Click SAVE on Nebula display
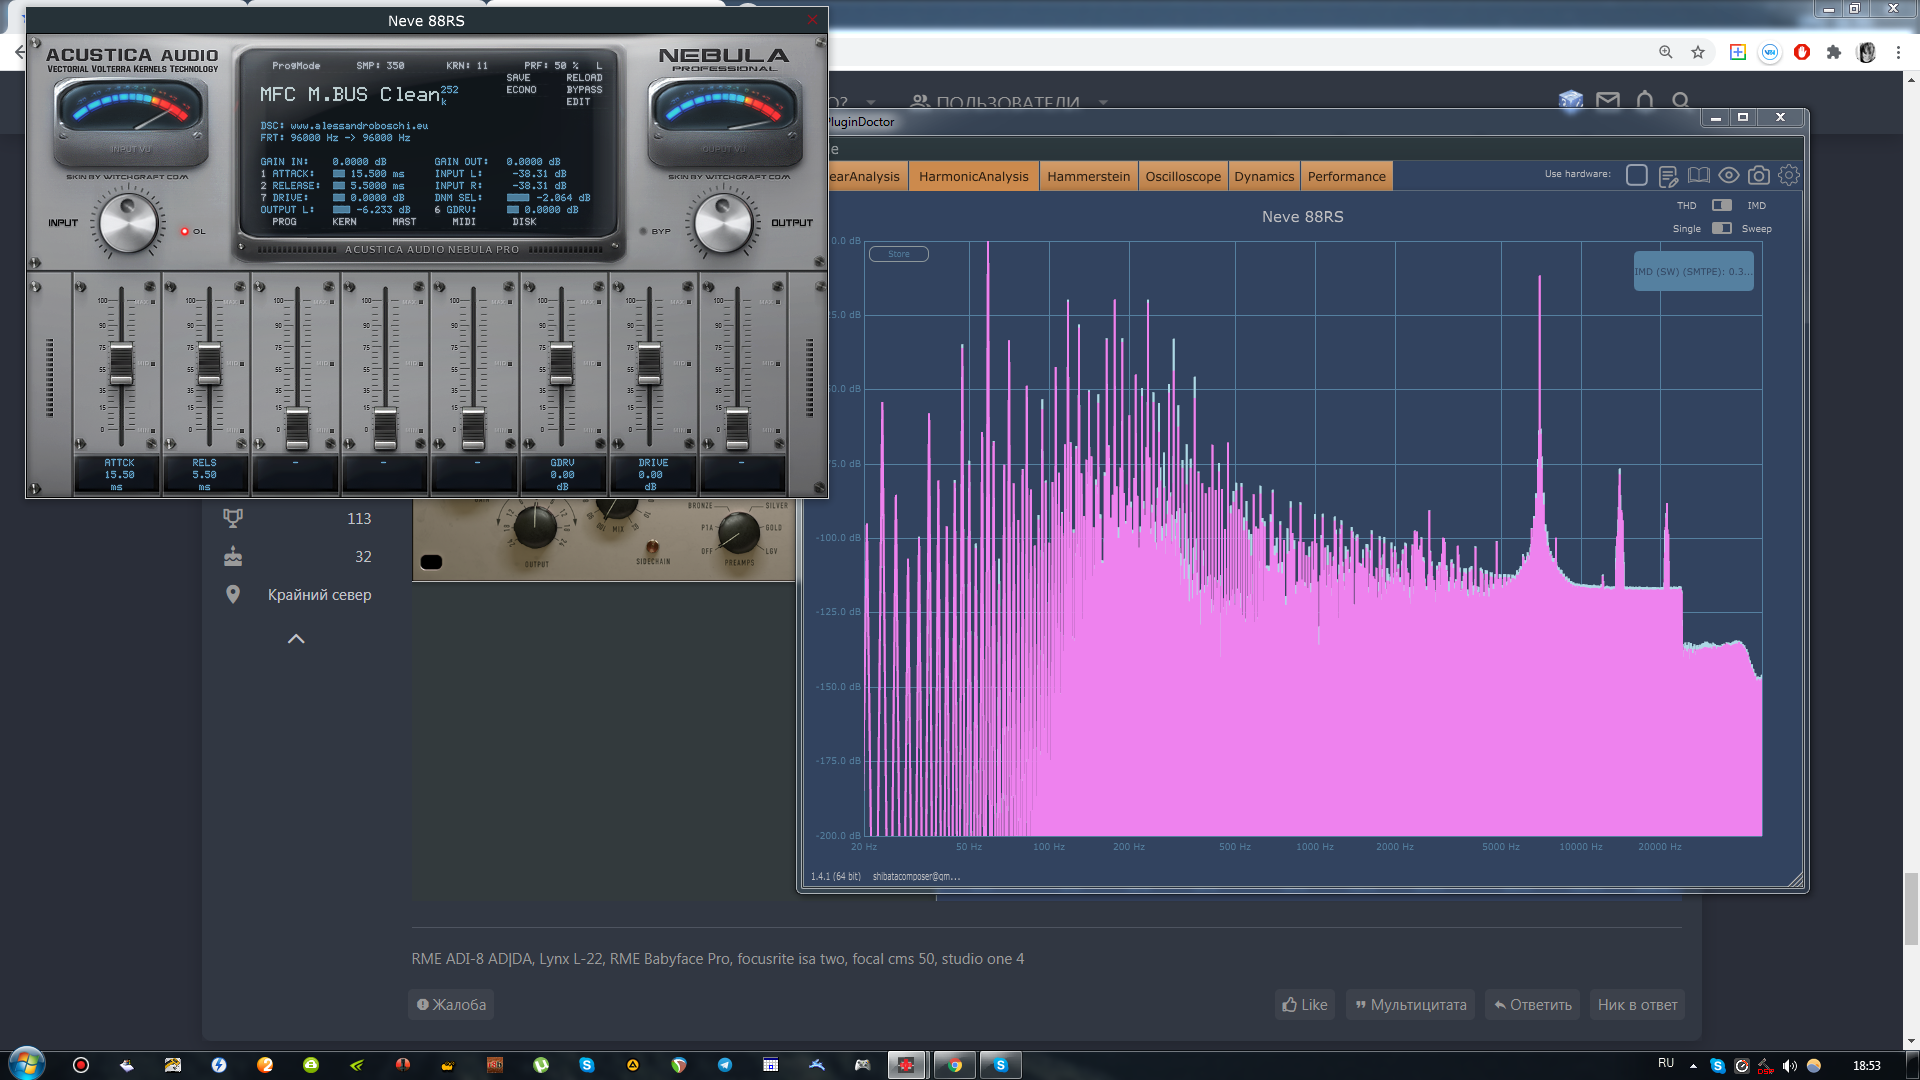This screenshot has width=1920, height=1080. (518, 77)
